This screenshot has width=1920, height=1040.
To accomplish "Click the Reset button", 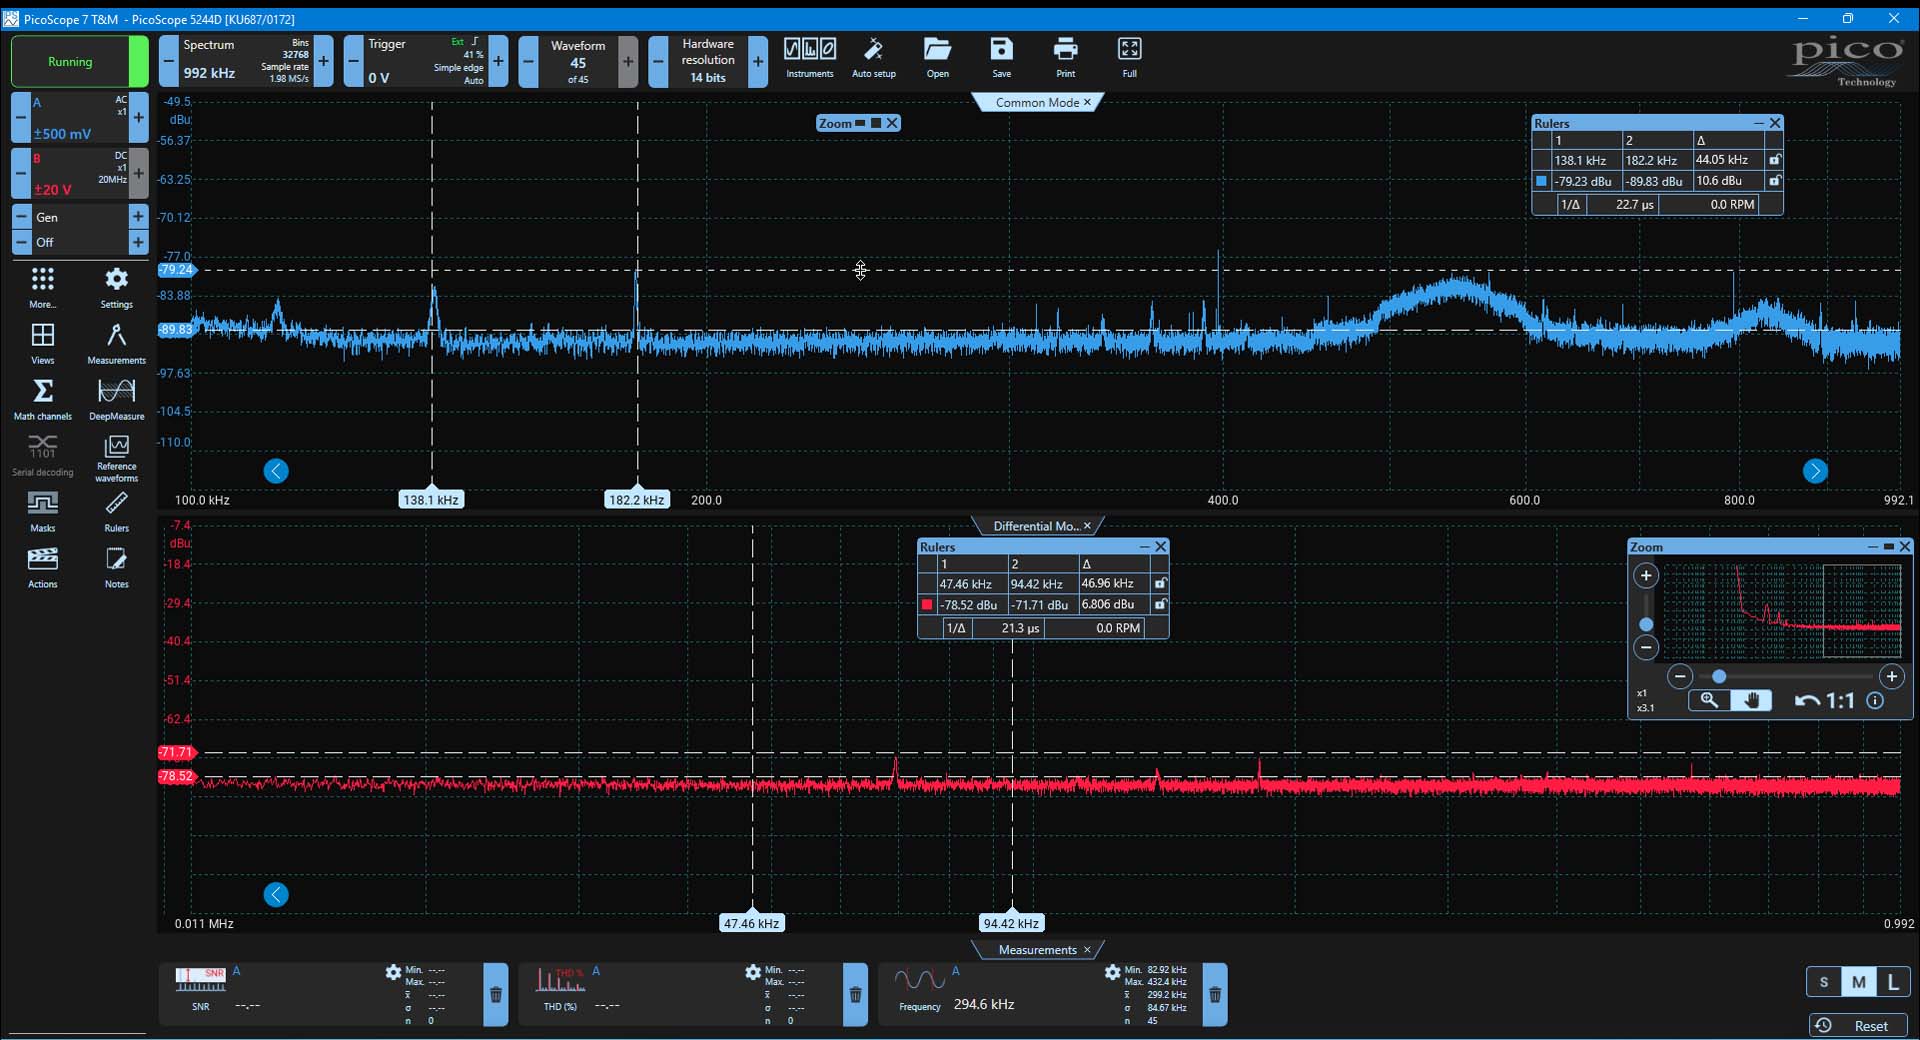I will coord(1858,1026).
